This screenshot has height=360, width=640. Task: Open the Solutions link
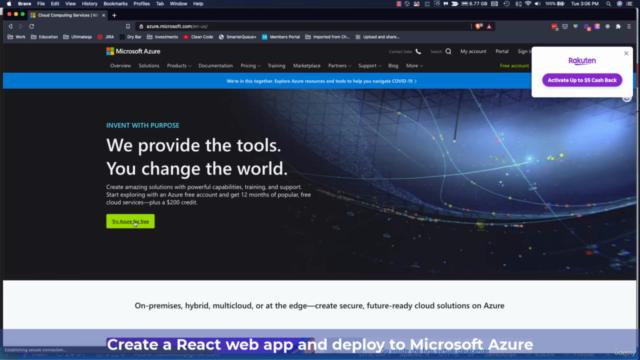coord(149,66)
